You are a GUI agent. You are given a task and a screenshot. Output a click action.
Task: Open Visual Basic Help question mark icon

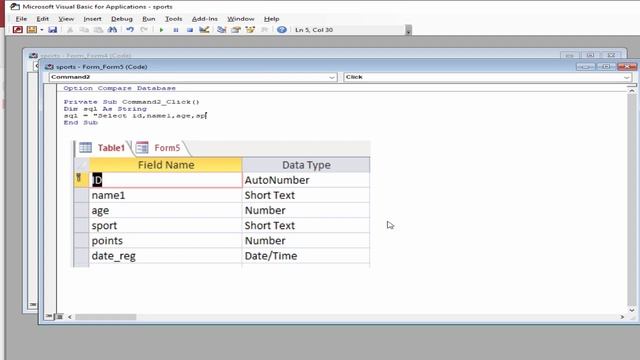click(x=282, y=30)
